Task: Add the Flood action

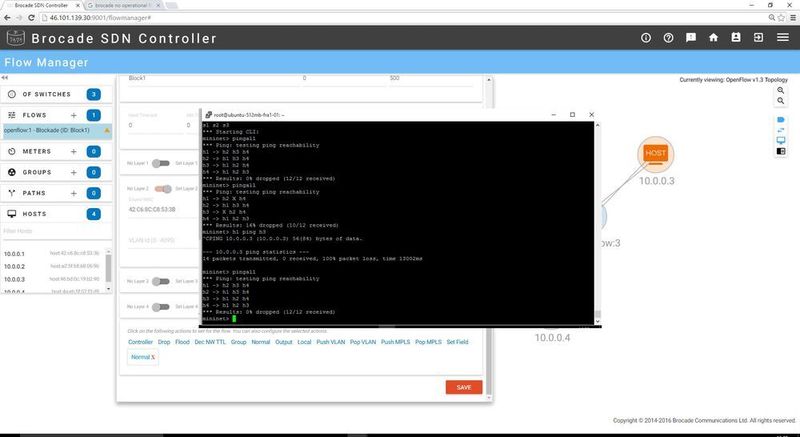Action: 182,342
